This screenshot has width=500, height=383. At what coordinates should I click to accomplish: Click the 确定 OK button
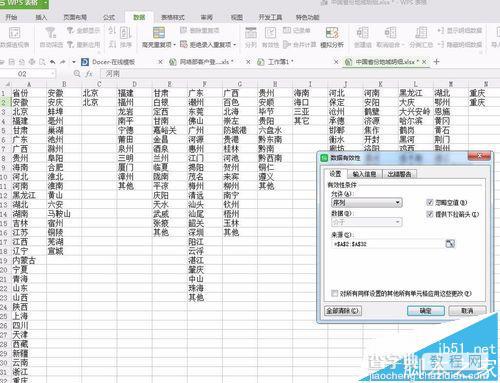[426, 311]
